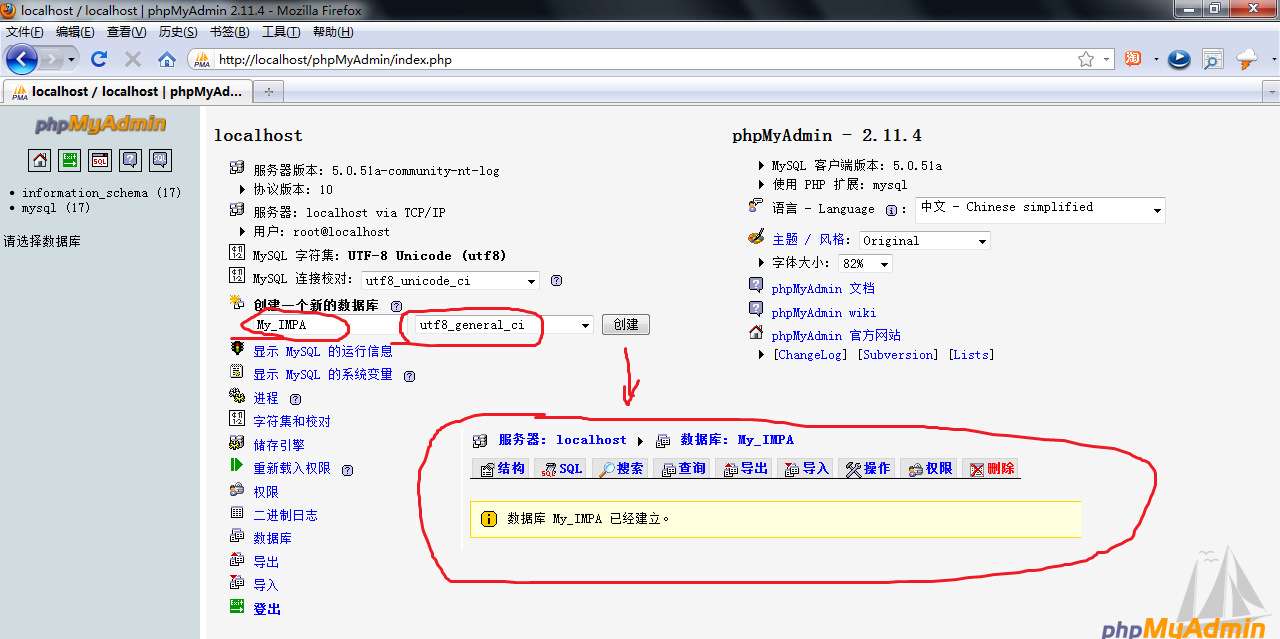Open the mysql (17) database

56,208
